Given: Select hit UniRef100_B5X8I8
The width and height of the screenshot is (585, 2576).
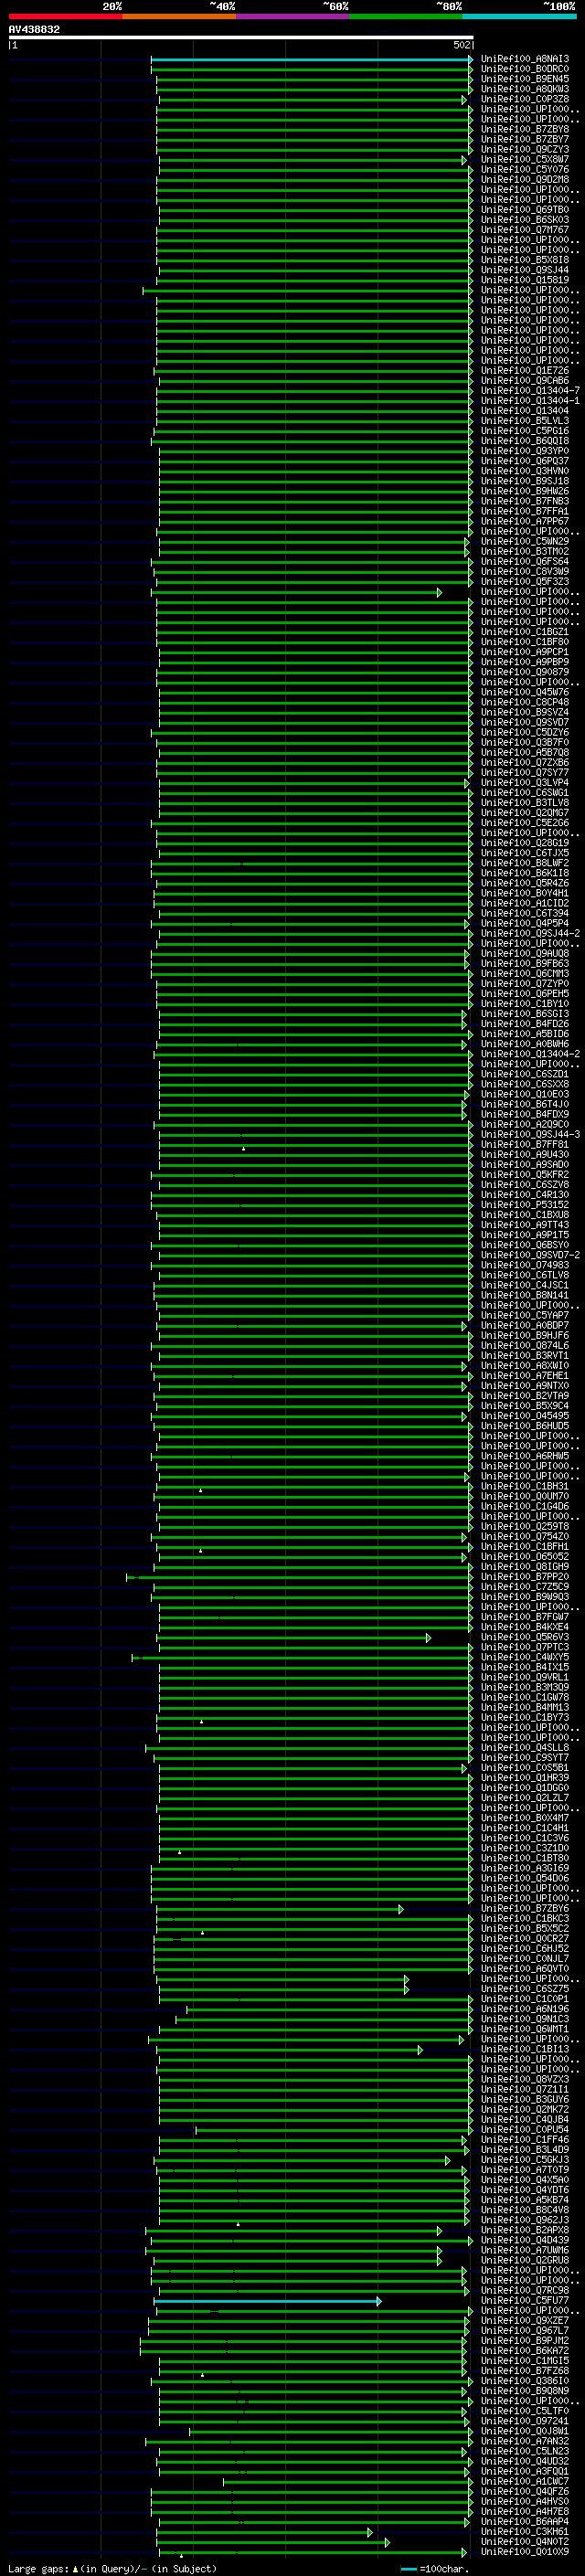Looking at the screenshot, I should [x=525, y=260].
